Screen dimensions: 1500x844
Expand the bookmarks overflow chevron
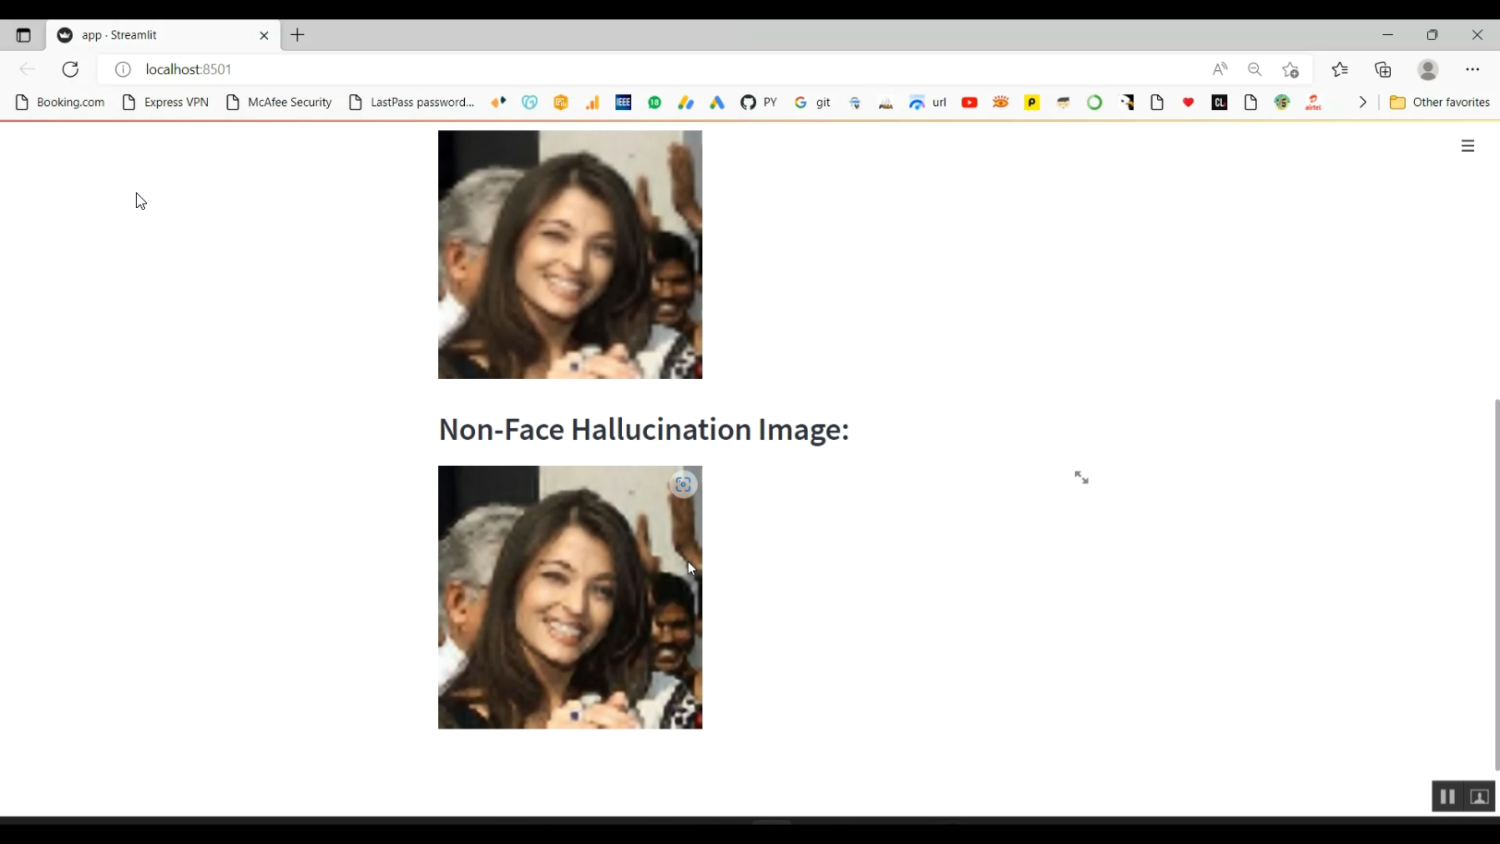point(1362,102)
